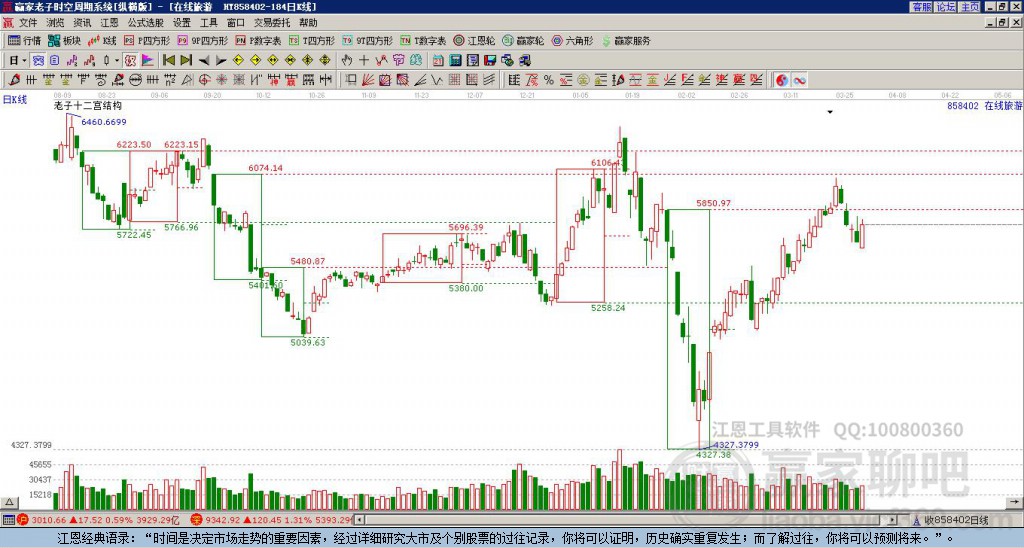
Task: Click the 老子十二宫结构 indicator label
Action: click(x=88, y=105)
